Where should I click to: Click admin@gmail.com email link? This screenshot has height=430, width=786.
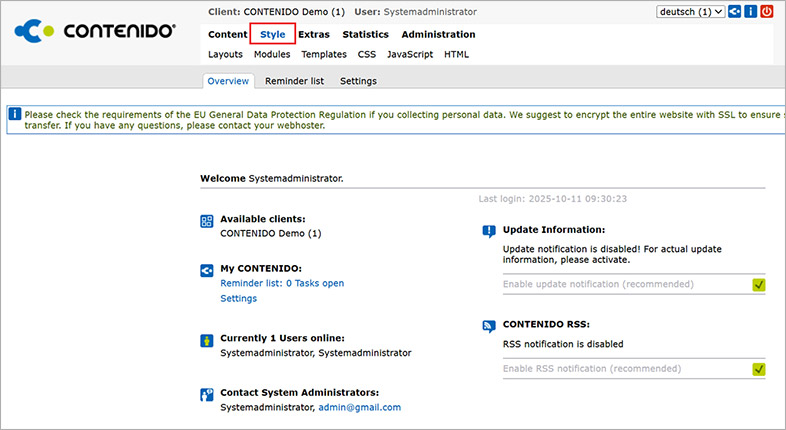pyautogui.click(x=359, y=407)
